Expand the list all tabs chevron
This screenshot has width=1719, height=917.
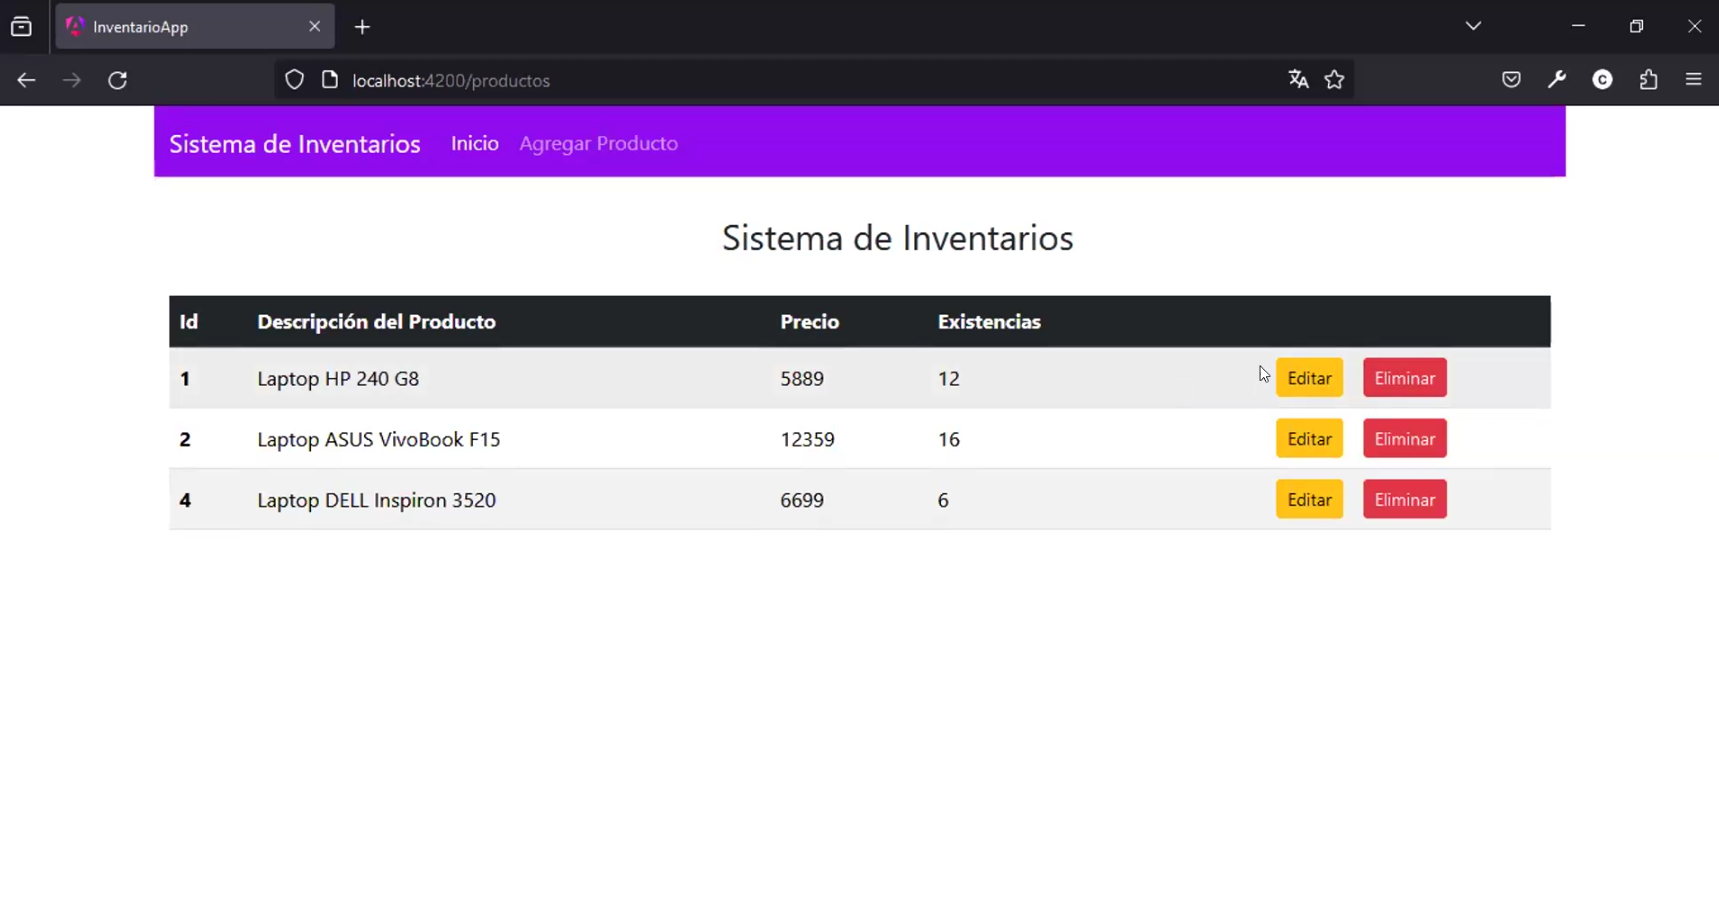(1473, 26)
